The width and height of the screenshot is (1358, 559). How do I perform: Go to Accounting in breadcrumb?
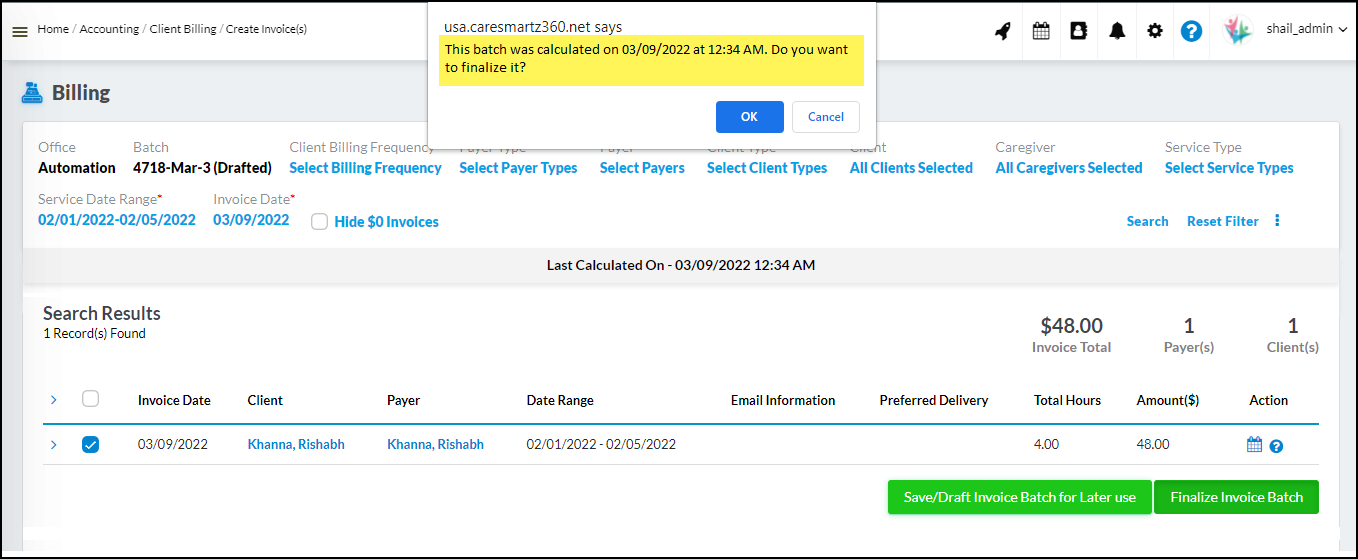pyautogui.click(x=109, y=29)
